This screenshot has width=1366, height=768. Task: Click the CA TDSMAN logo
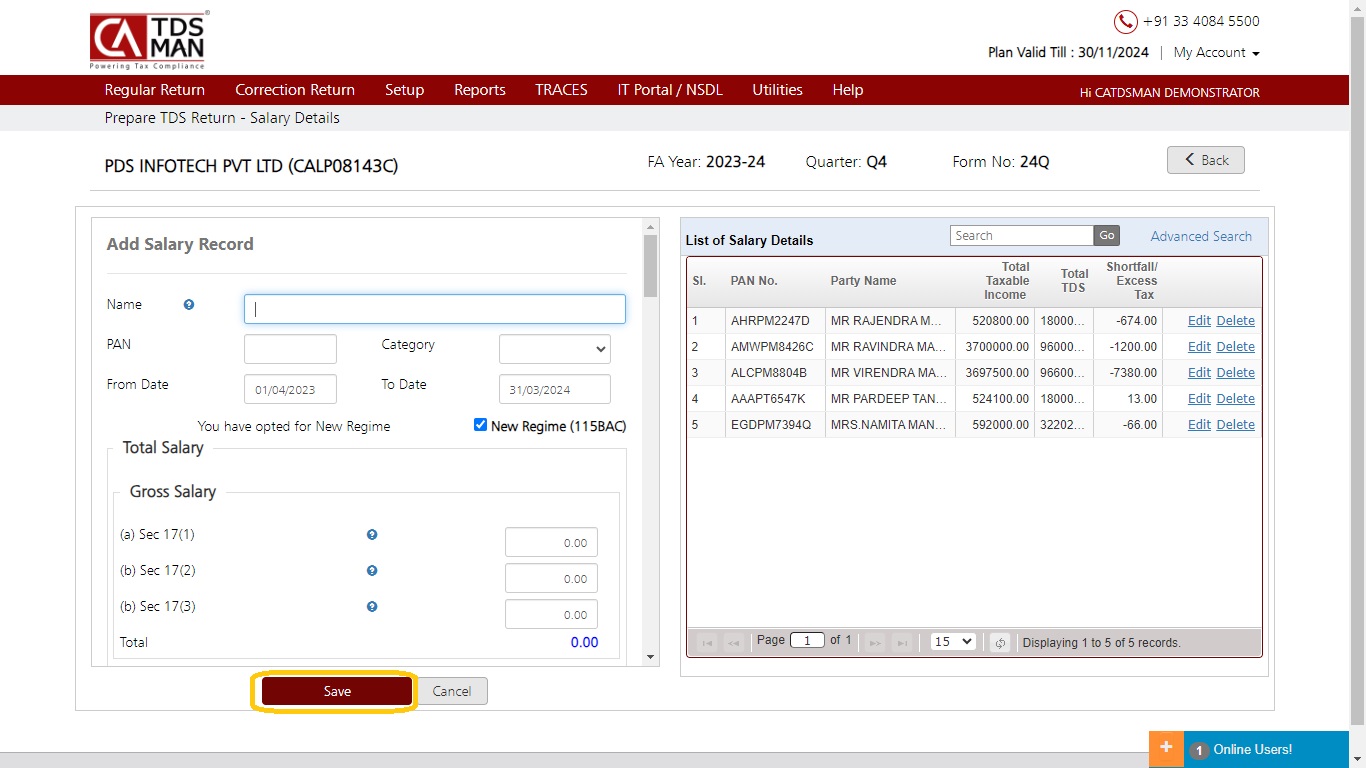[148, 41]
